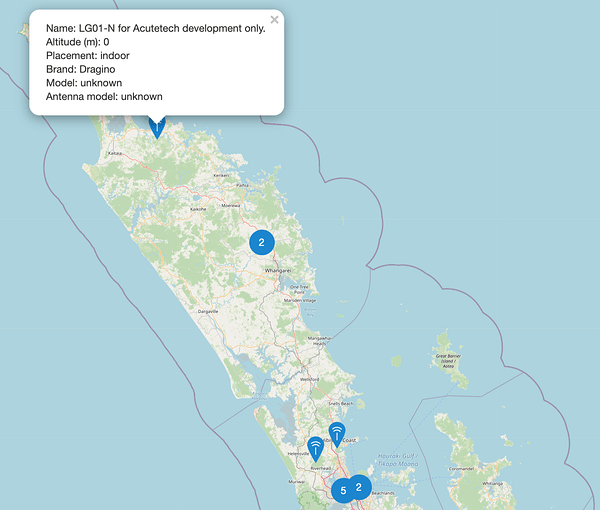Viewport: 600px width, 510px height.
Task: Click the Snells Beach label
Action: (341, 404)
